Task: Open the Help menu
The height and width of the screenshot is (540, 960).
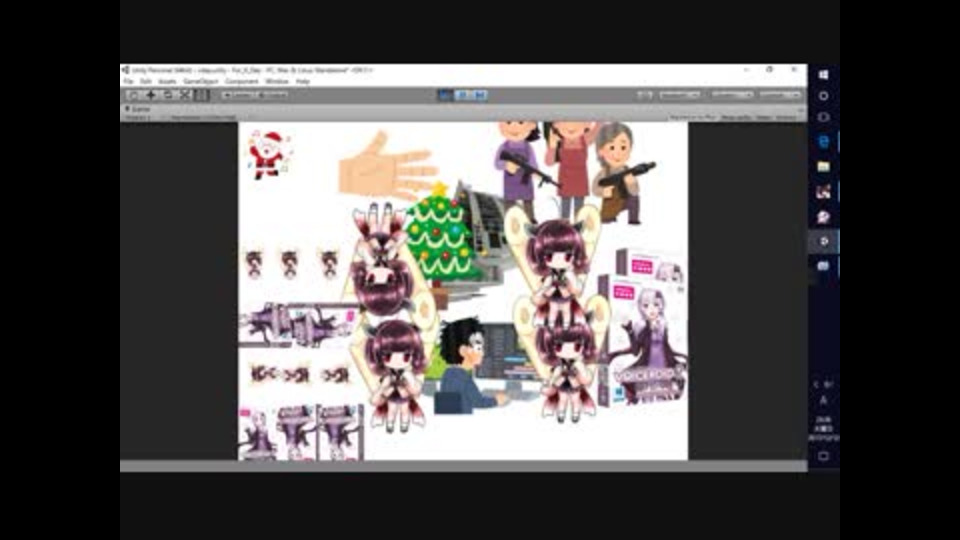Action: [302, 81]
